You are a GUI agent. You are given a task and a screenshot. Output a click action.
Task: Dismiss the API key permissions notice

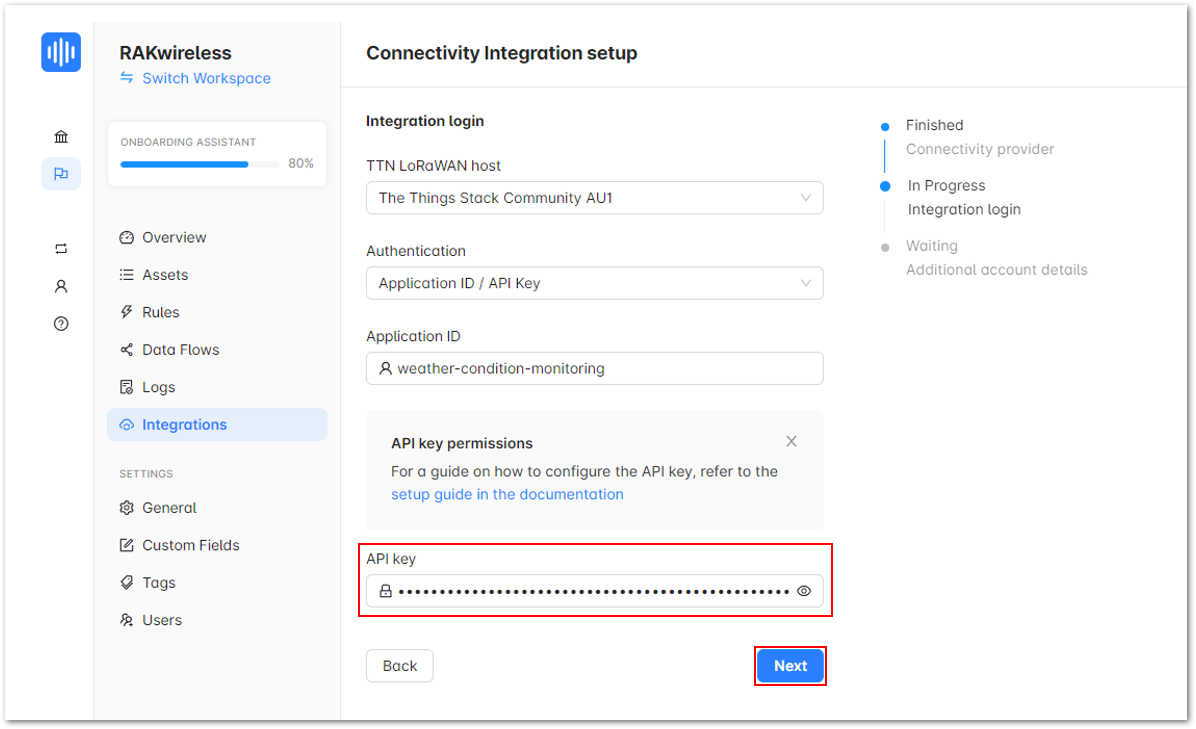[791, 442]
